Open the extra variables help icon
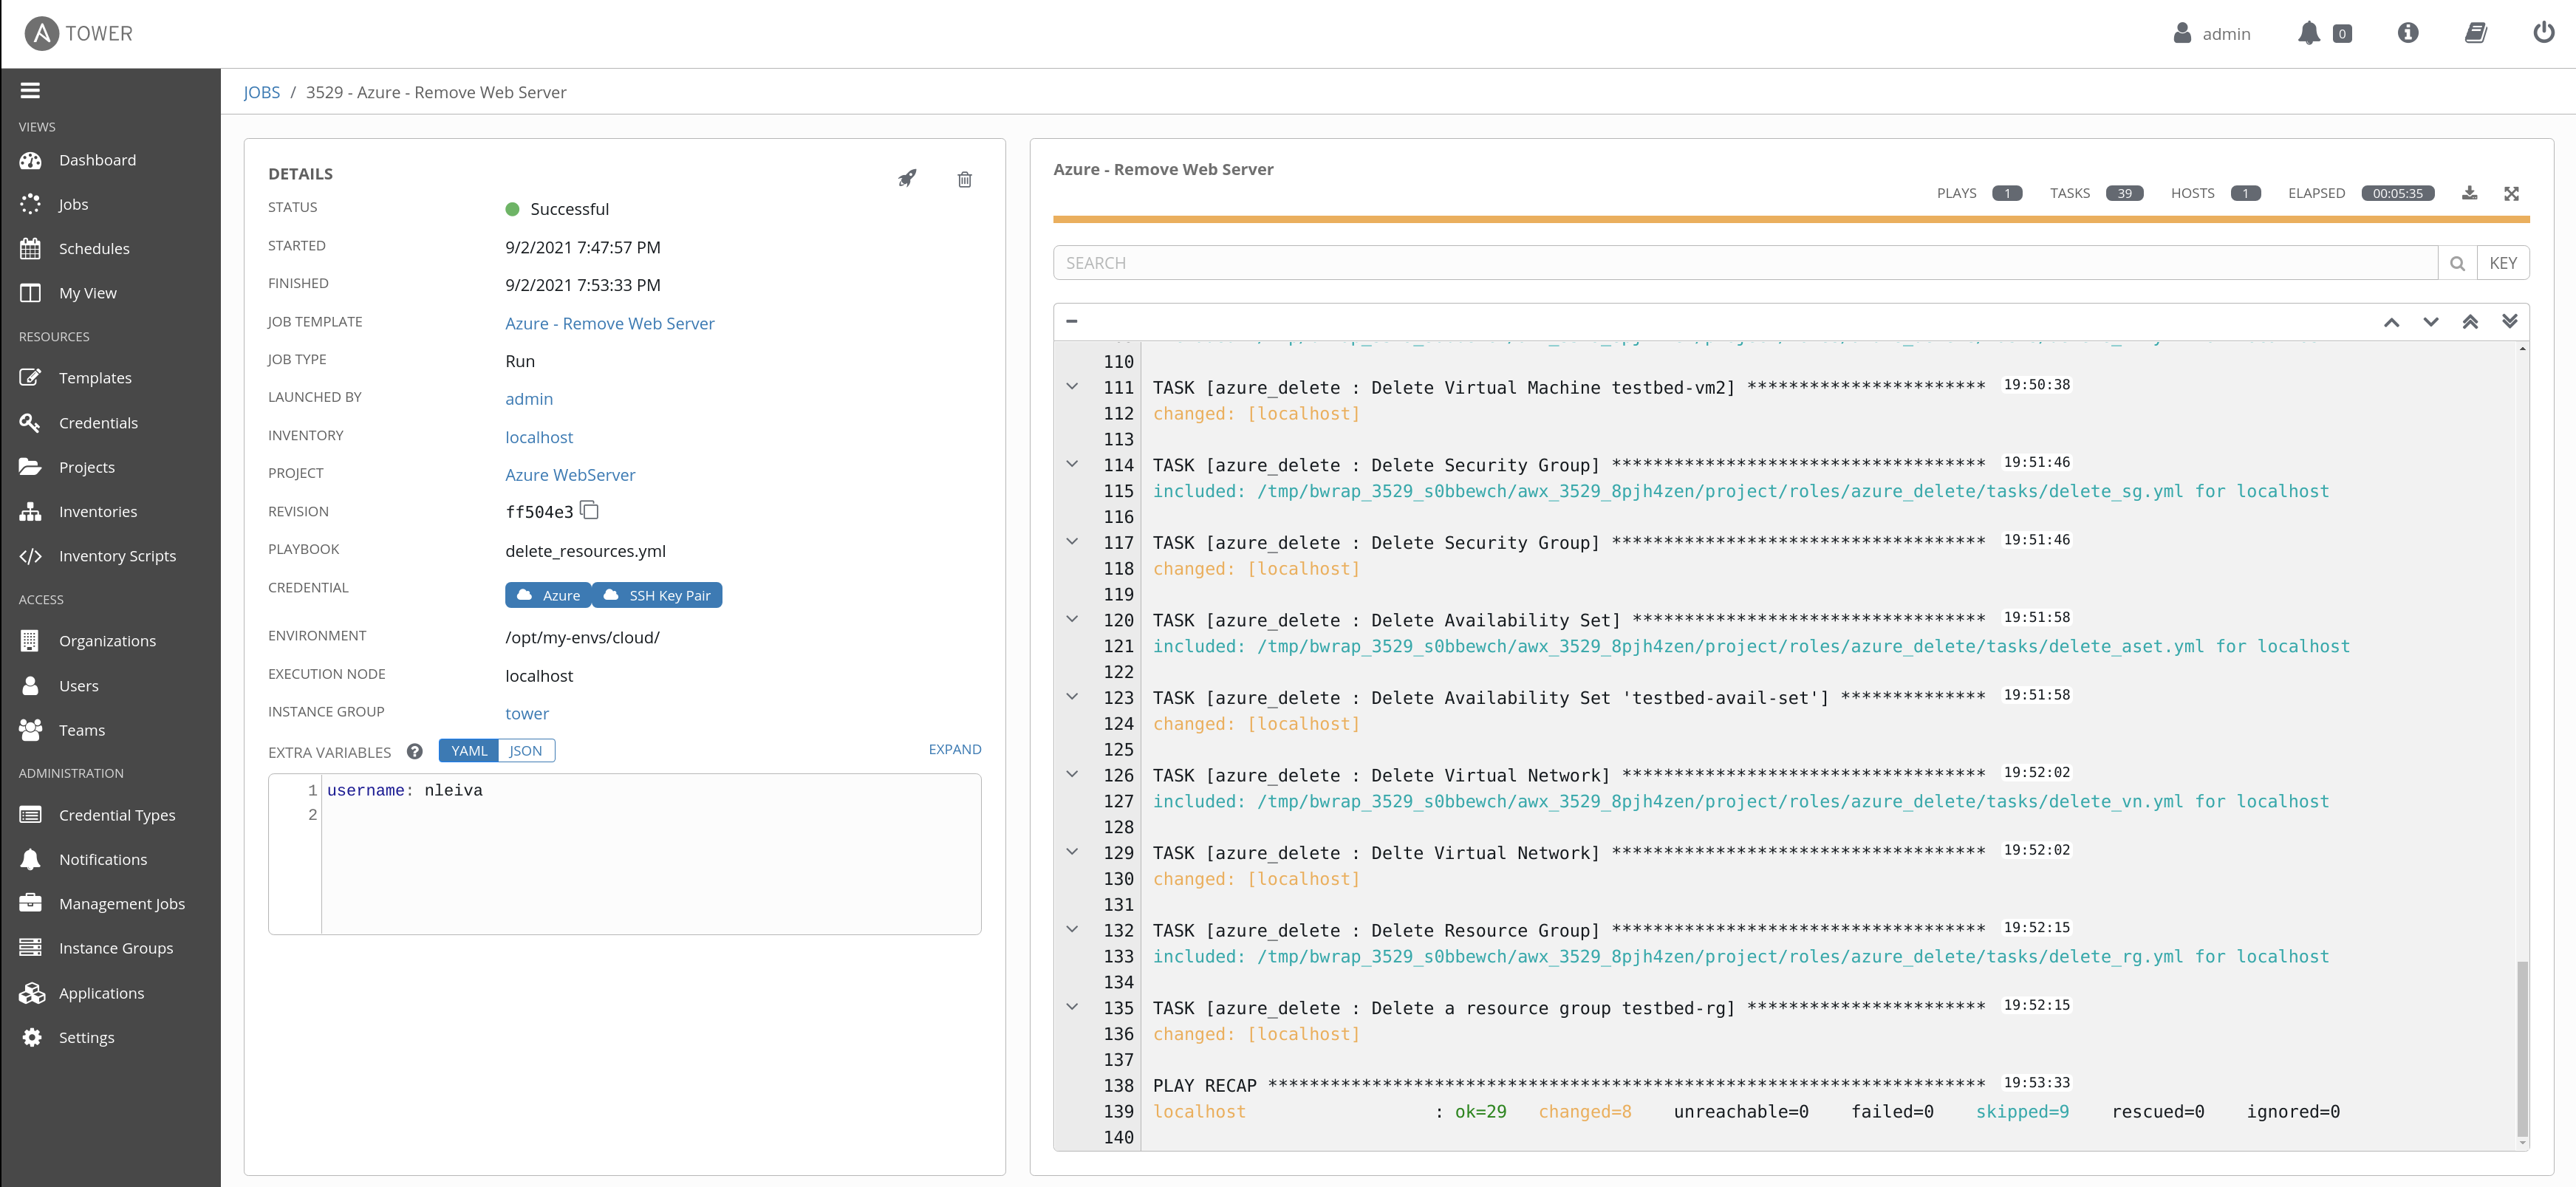 click(414, 751)
